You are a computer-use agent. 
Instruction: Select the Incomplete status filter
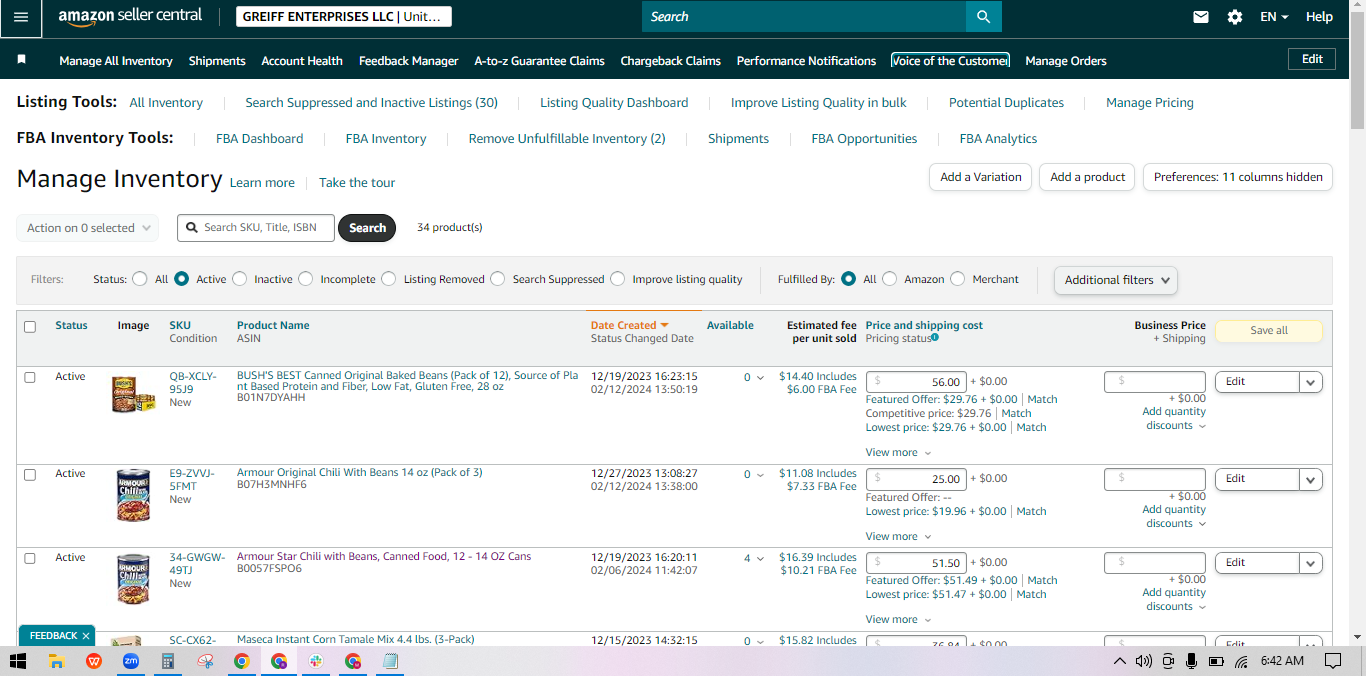click(305, 279)
